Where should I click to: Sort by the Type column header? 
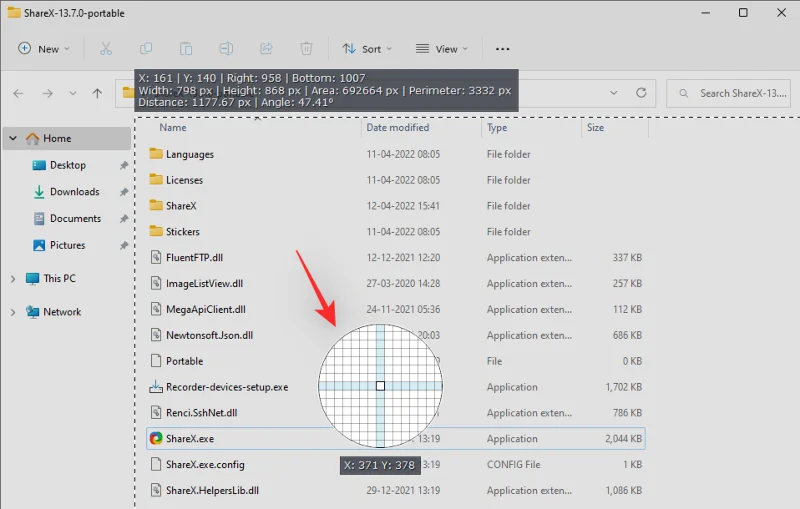click(497, 128)
